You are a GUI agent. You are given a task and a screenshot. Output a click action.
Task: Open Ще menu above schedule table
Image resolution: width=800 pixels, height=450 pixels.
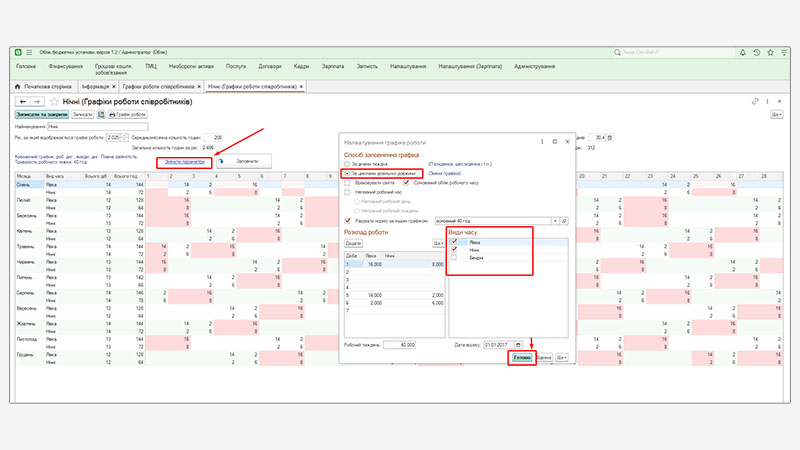point(437,243)
